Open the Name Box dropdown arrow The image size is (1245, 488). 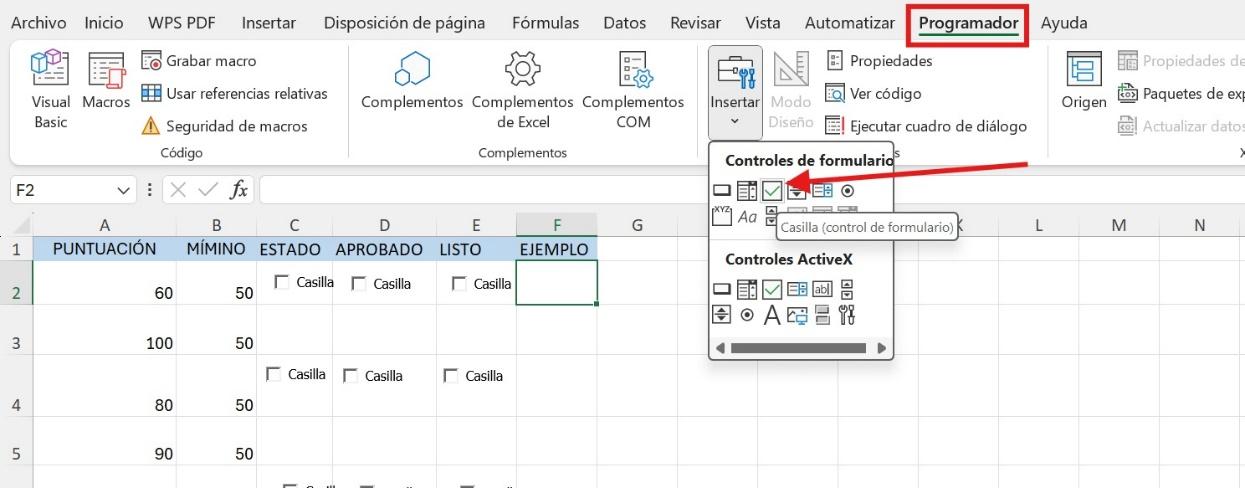tap(124, 190)
